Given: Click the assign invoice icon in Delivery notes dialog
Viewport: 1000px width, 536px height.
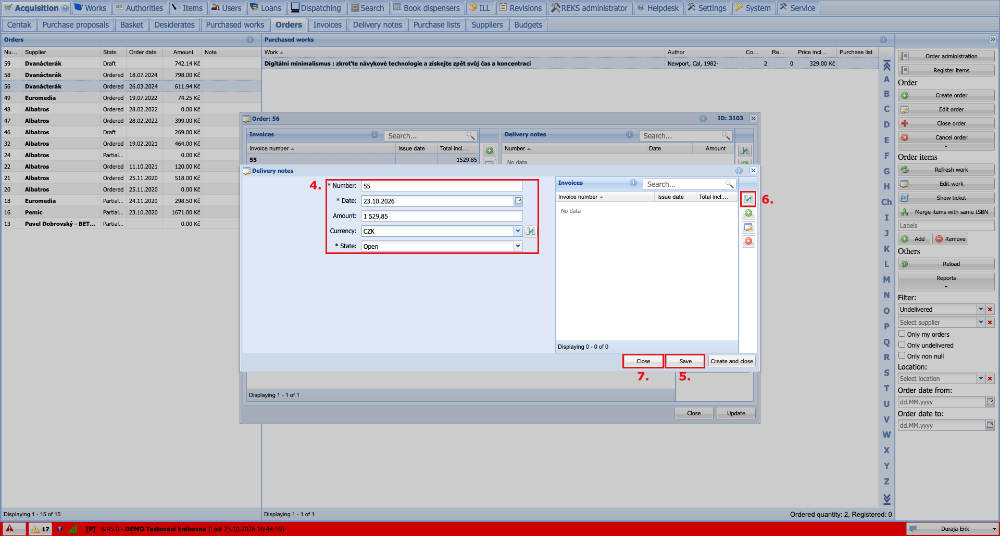Looking at the screenshot, I should (748, 199).
